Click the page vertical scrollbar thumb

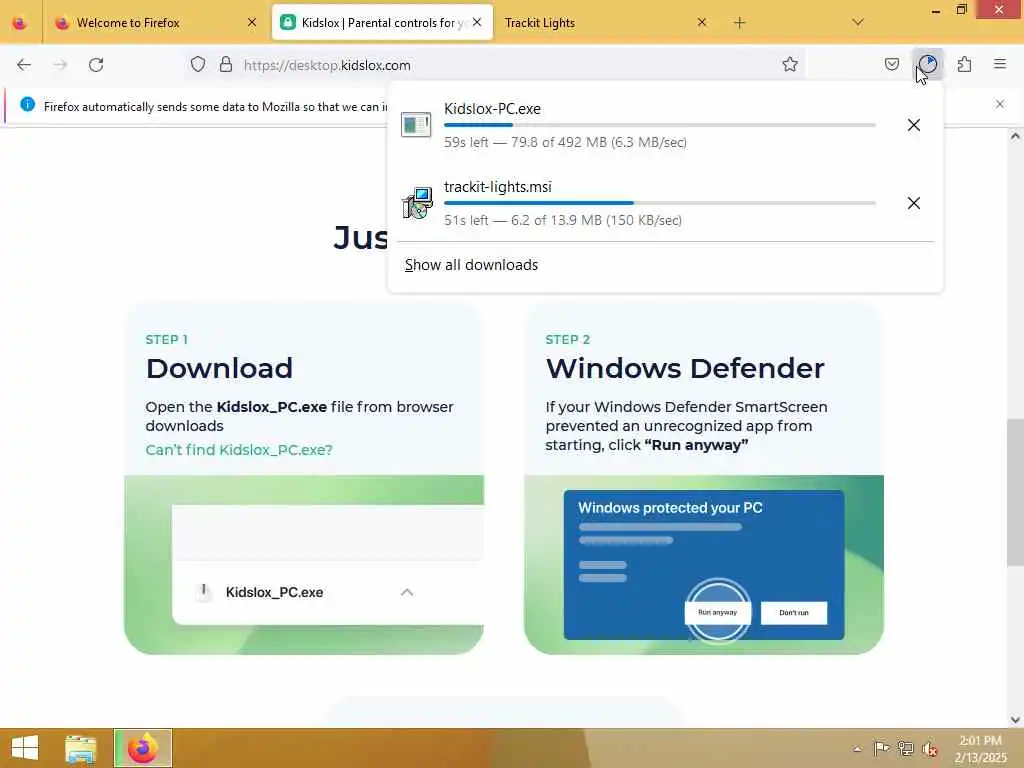[1015, 492]
